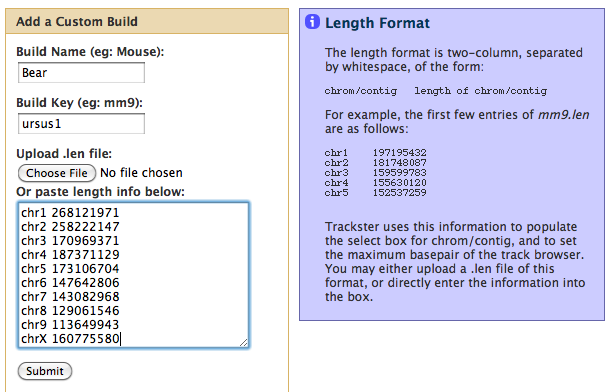This screenshot has width=612, height=392.
Task: Click the 'Build Name (eg: Mouse):' label
Action: (x=90, y=52)
